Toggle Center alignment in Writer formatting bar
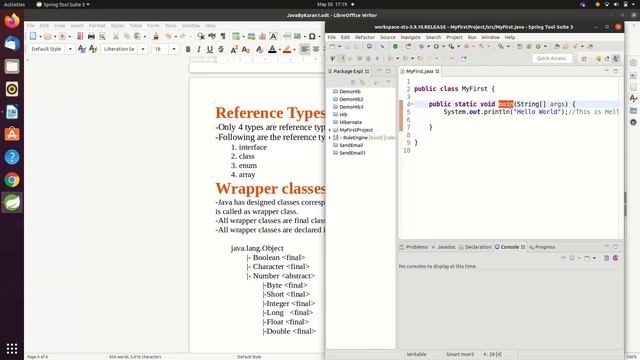The height and width of the screenshot is (360, 640). click(x=316, y=49)
